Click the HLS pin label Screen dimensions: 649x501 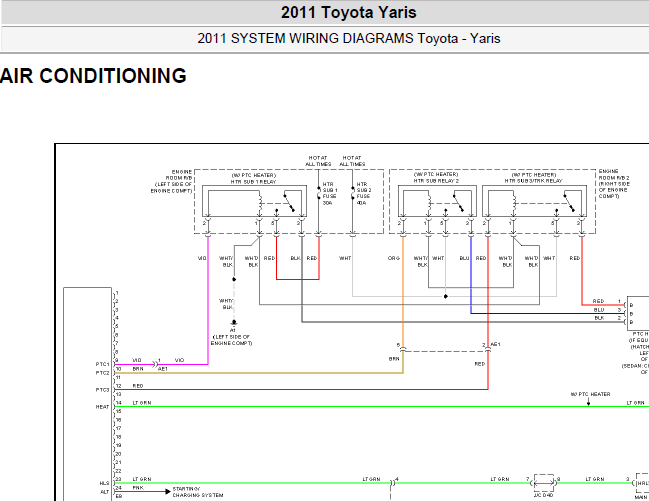pos(104,483)
